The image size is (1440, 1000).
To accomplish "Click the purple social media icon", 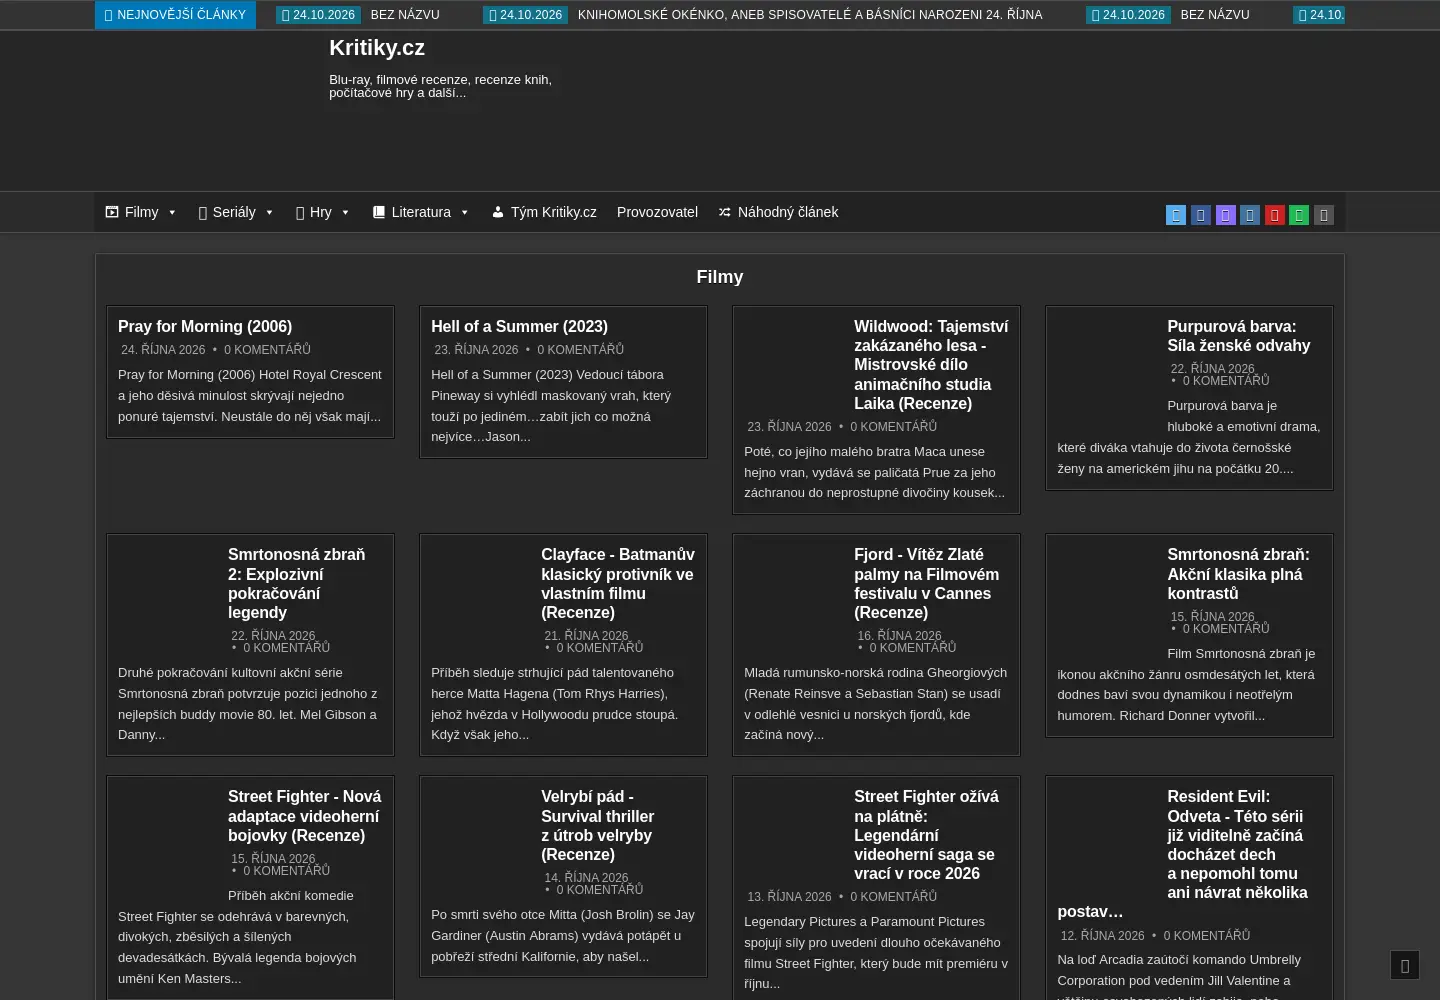I will click(x=1225, y=215).
